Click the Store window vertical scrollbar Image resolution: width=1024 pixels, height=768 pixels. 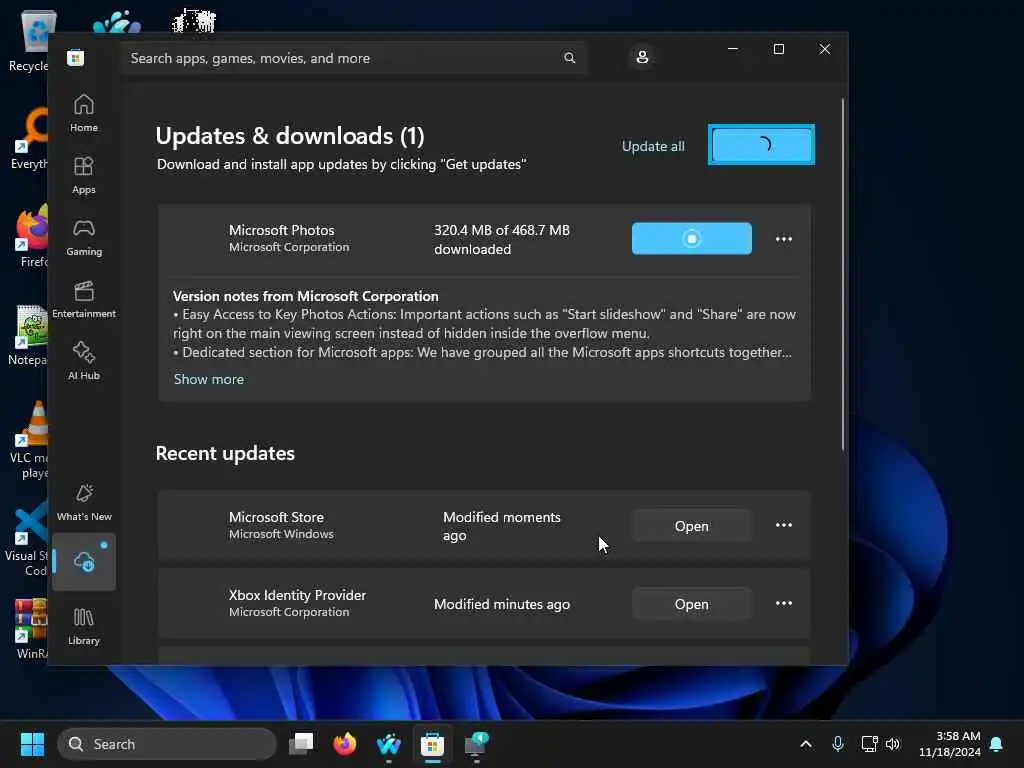[843, 274]
